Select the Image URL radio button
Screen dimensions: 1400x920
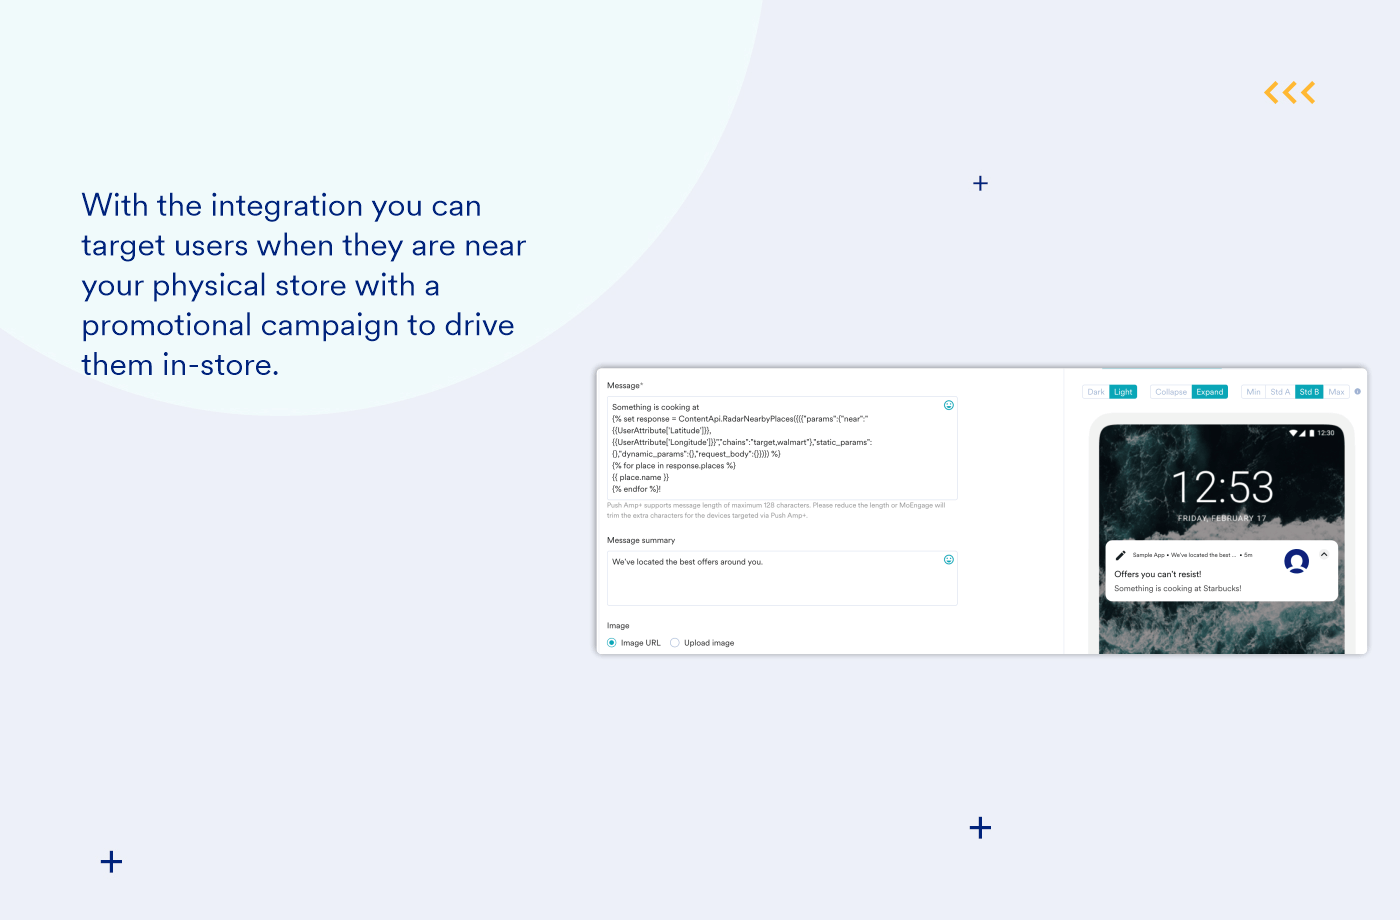pyautogui.click(x=612, y=643)
